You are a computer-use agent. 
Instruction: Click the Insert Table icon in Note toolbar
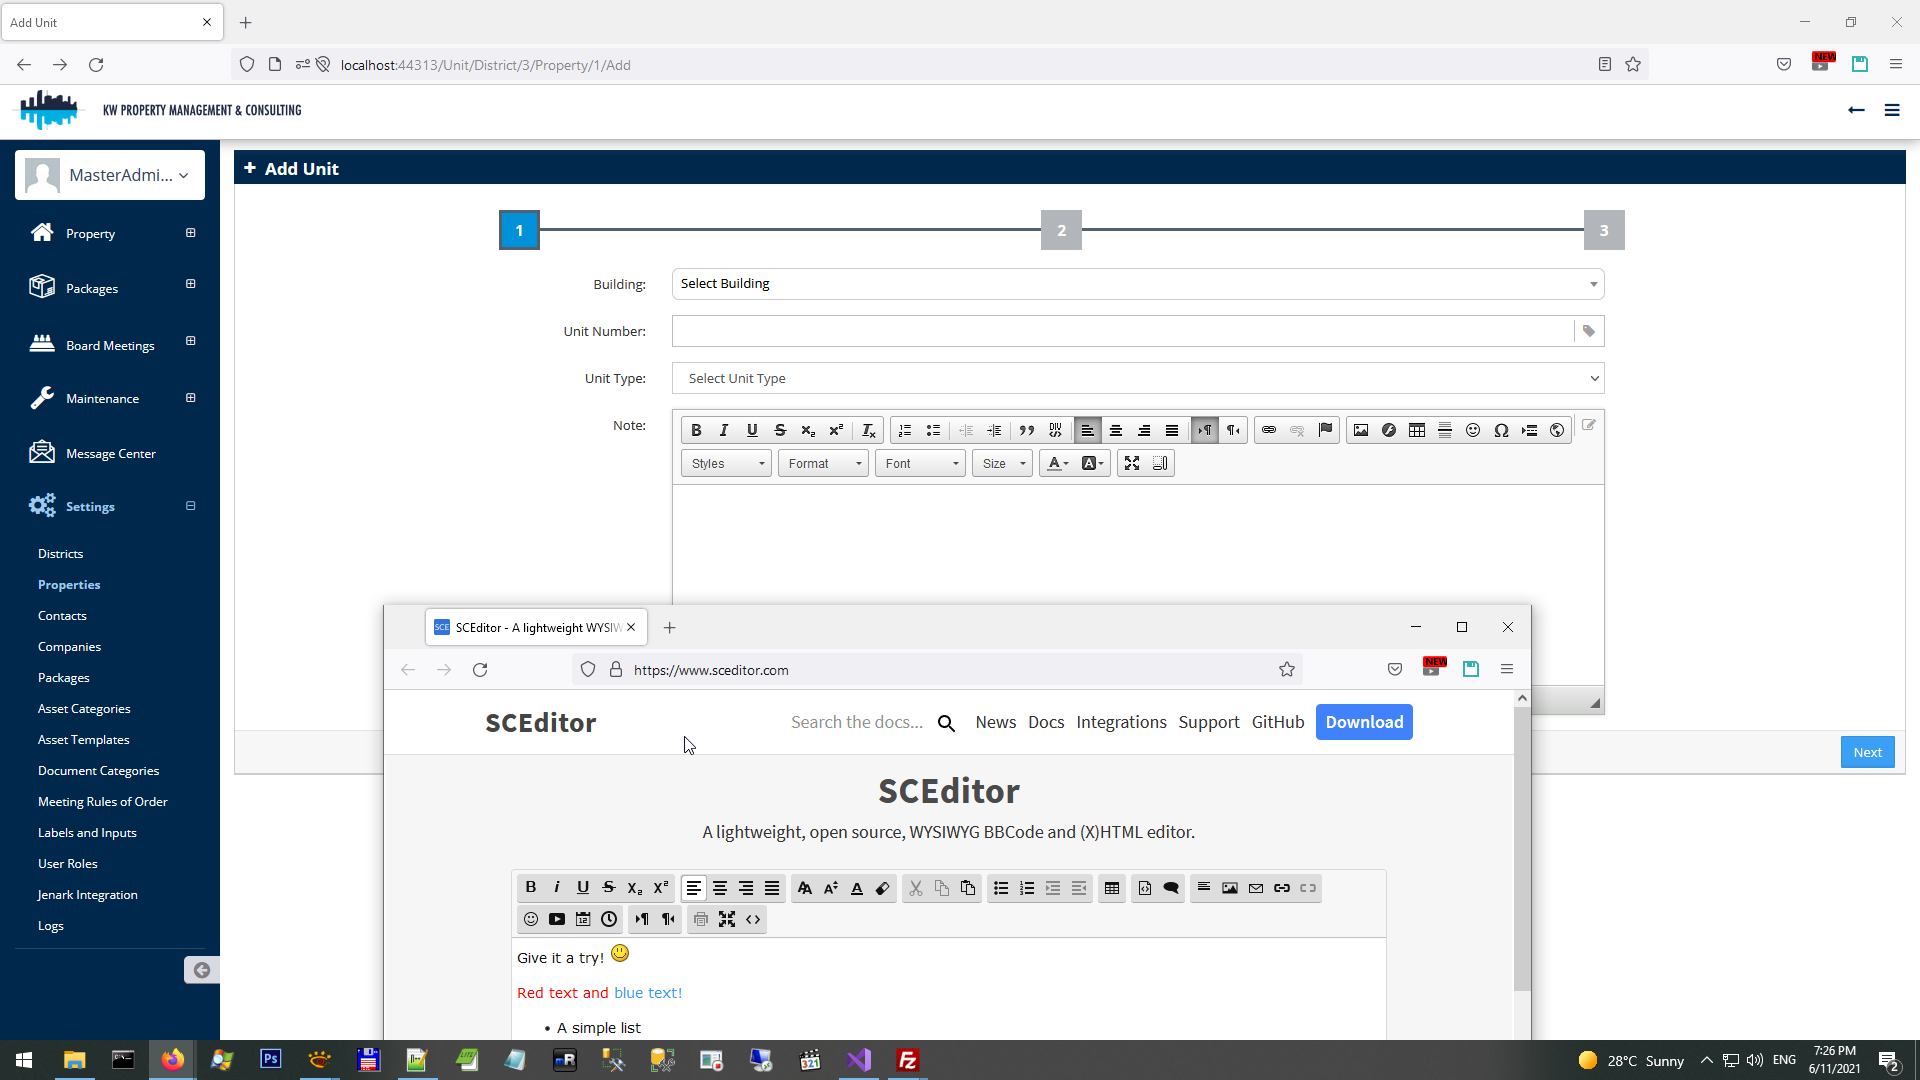[1417, 430]
